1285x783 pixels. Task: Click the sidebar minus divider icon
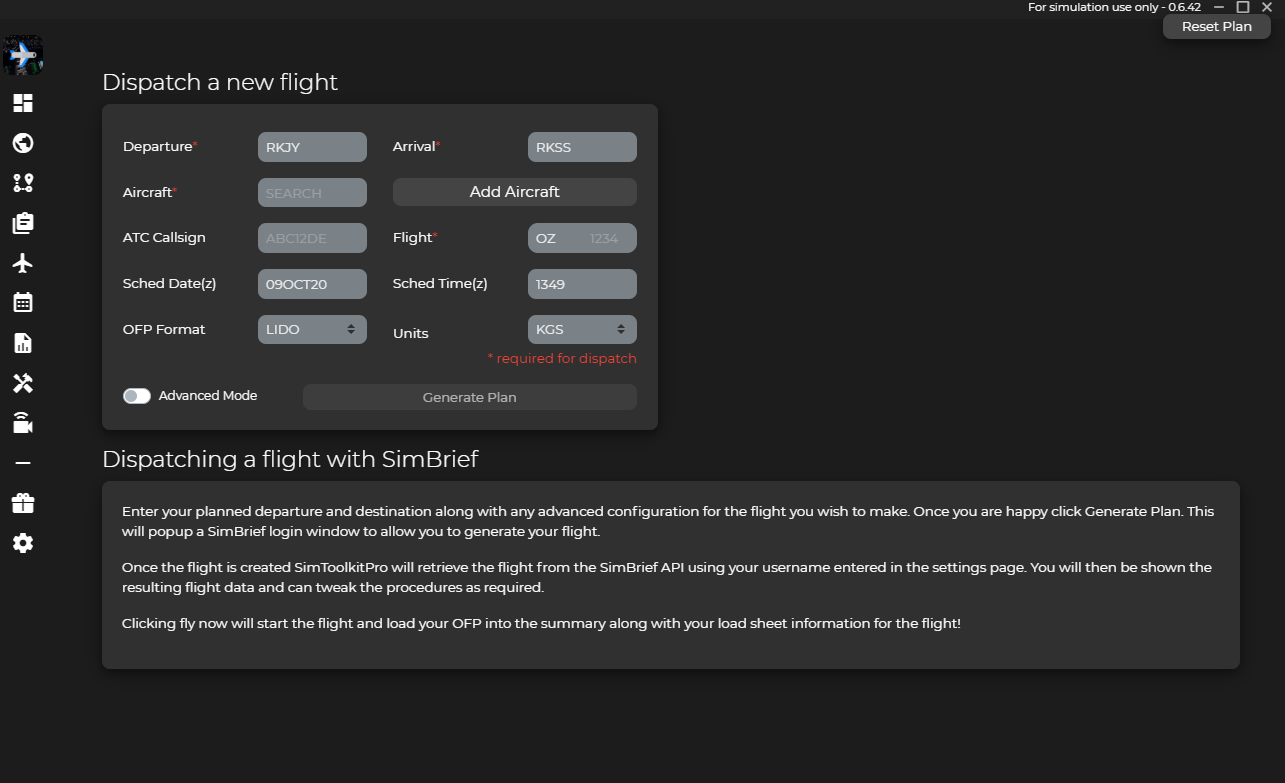(23, 463)
